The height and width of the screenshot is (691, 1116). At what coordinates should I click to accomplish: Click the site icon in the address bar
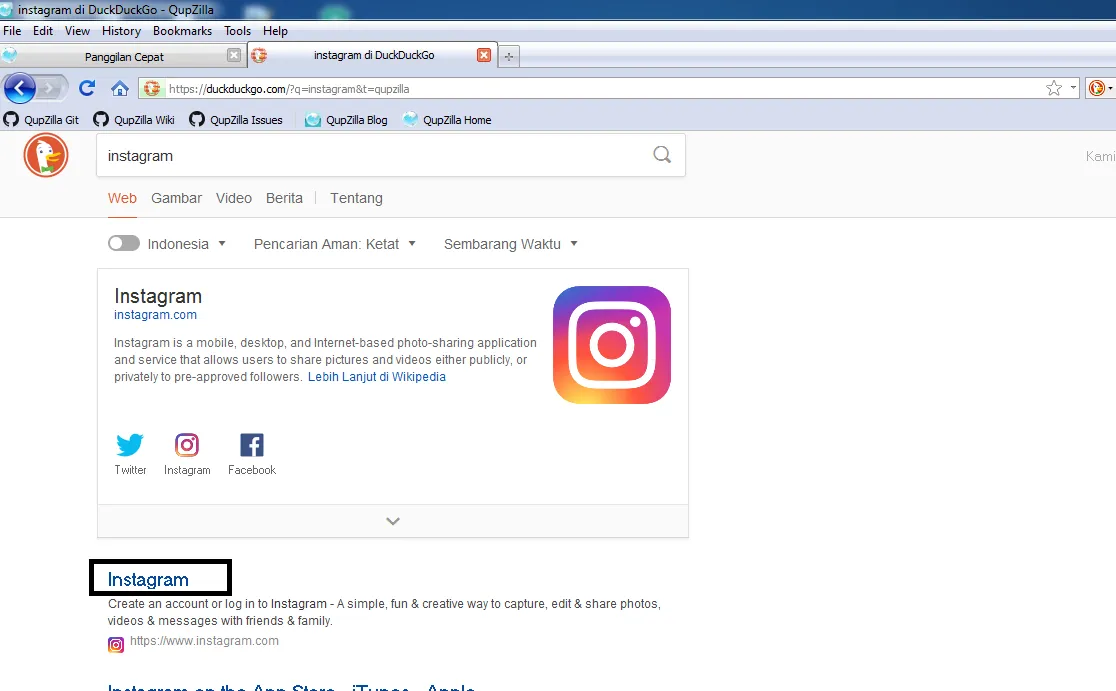[152, 88]
